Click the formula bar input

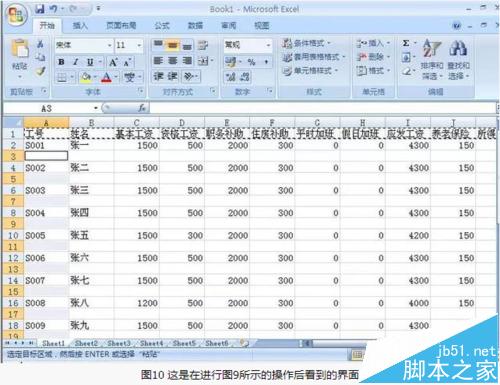323,108
